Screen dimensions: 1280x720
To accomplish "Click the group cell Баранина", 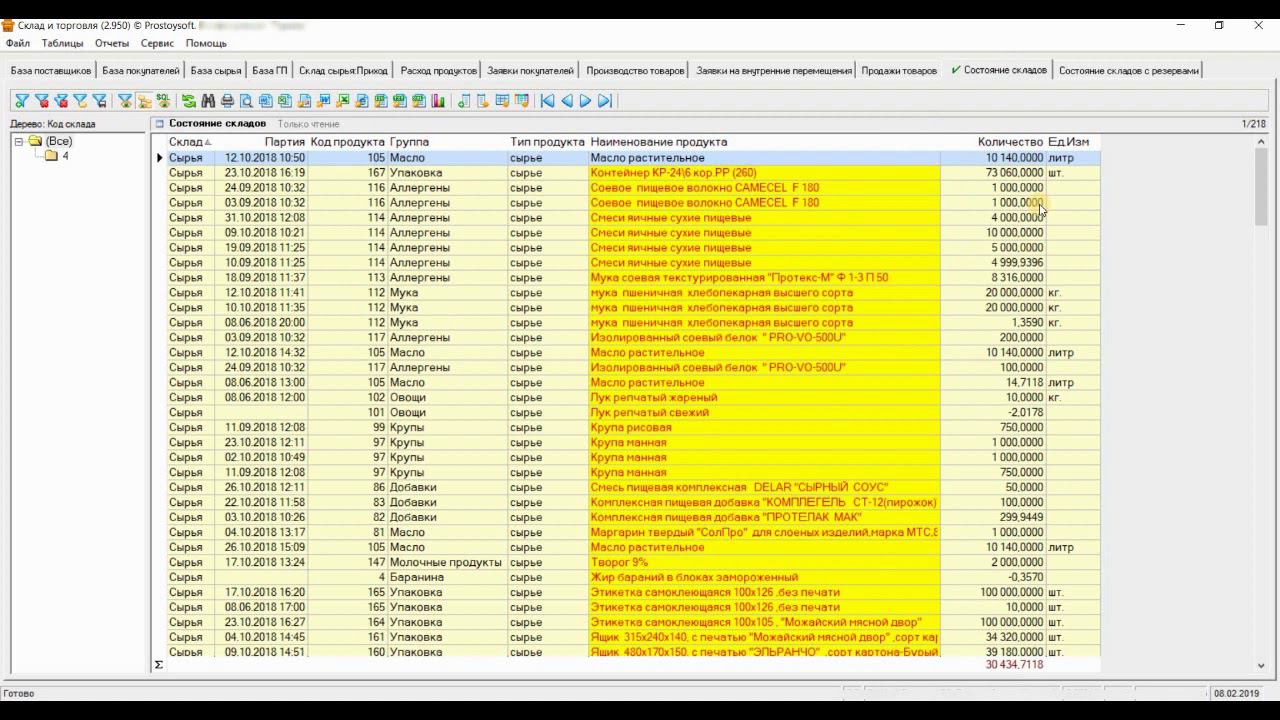I will (447, 577).
